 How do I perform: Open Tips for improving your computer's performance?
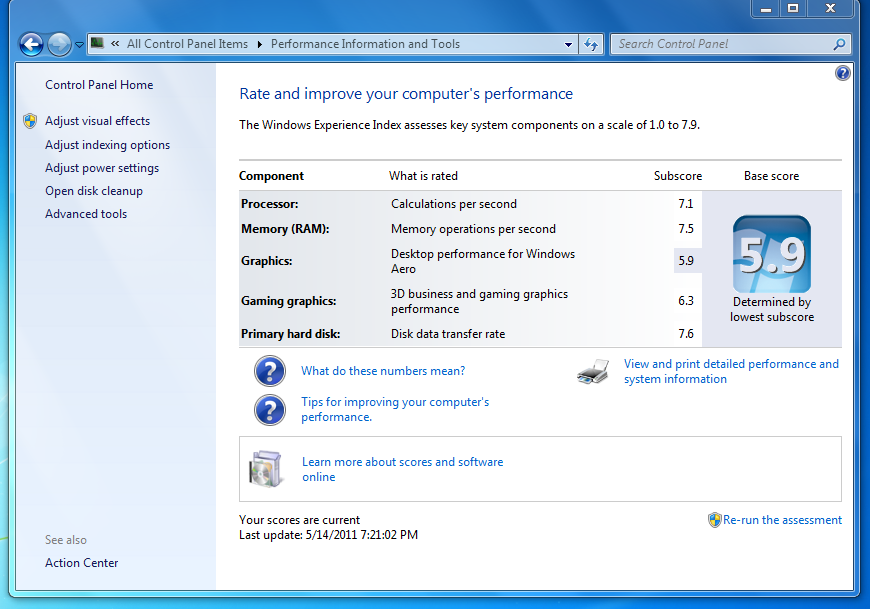(x=395, y=409)
